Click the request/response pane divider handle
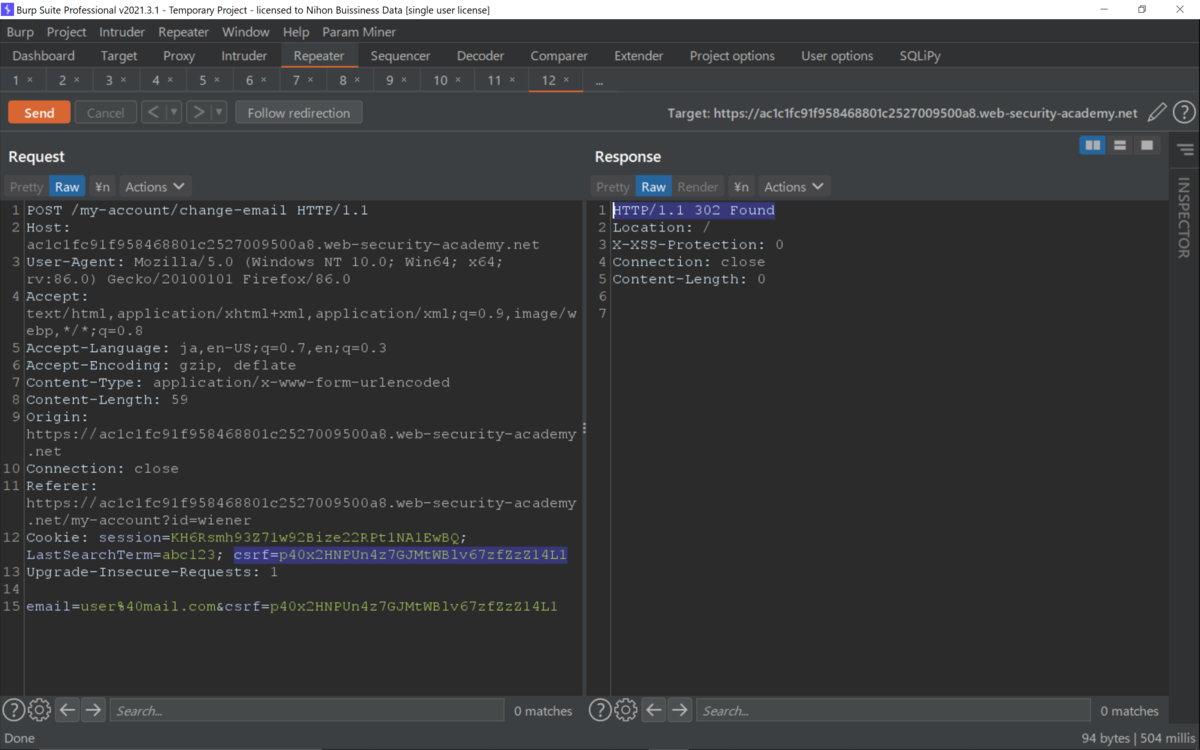1200x750 pixels. (x=584, y=428)
